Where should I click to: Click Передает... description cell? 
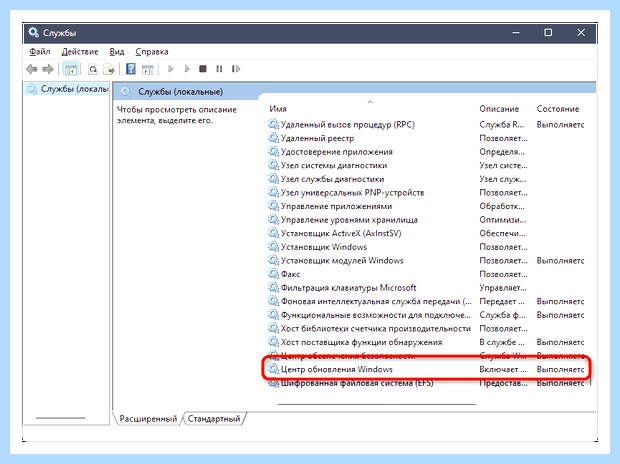click(x=502, y=301)
